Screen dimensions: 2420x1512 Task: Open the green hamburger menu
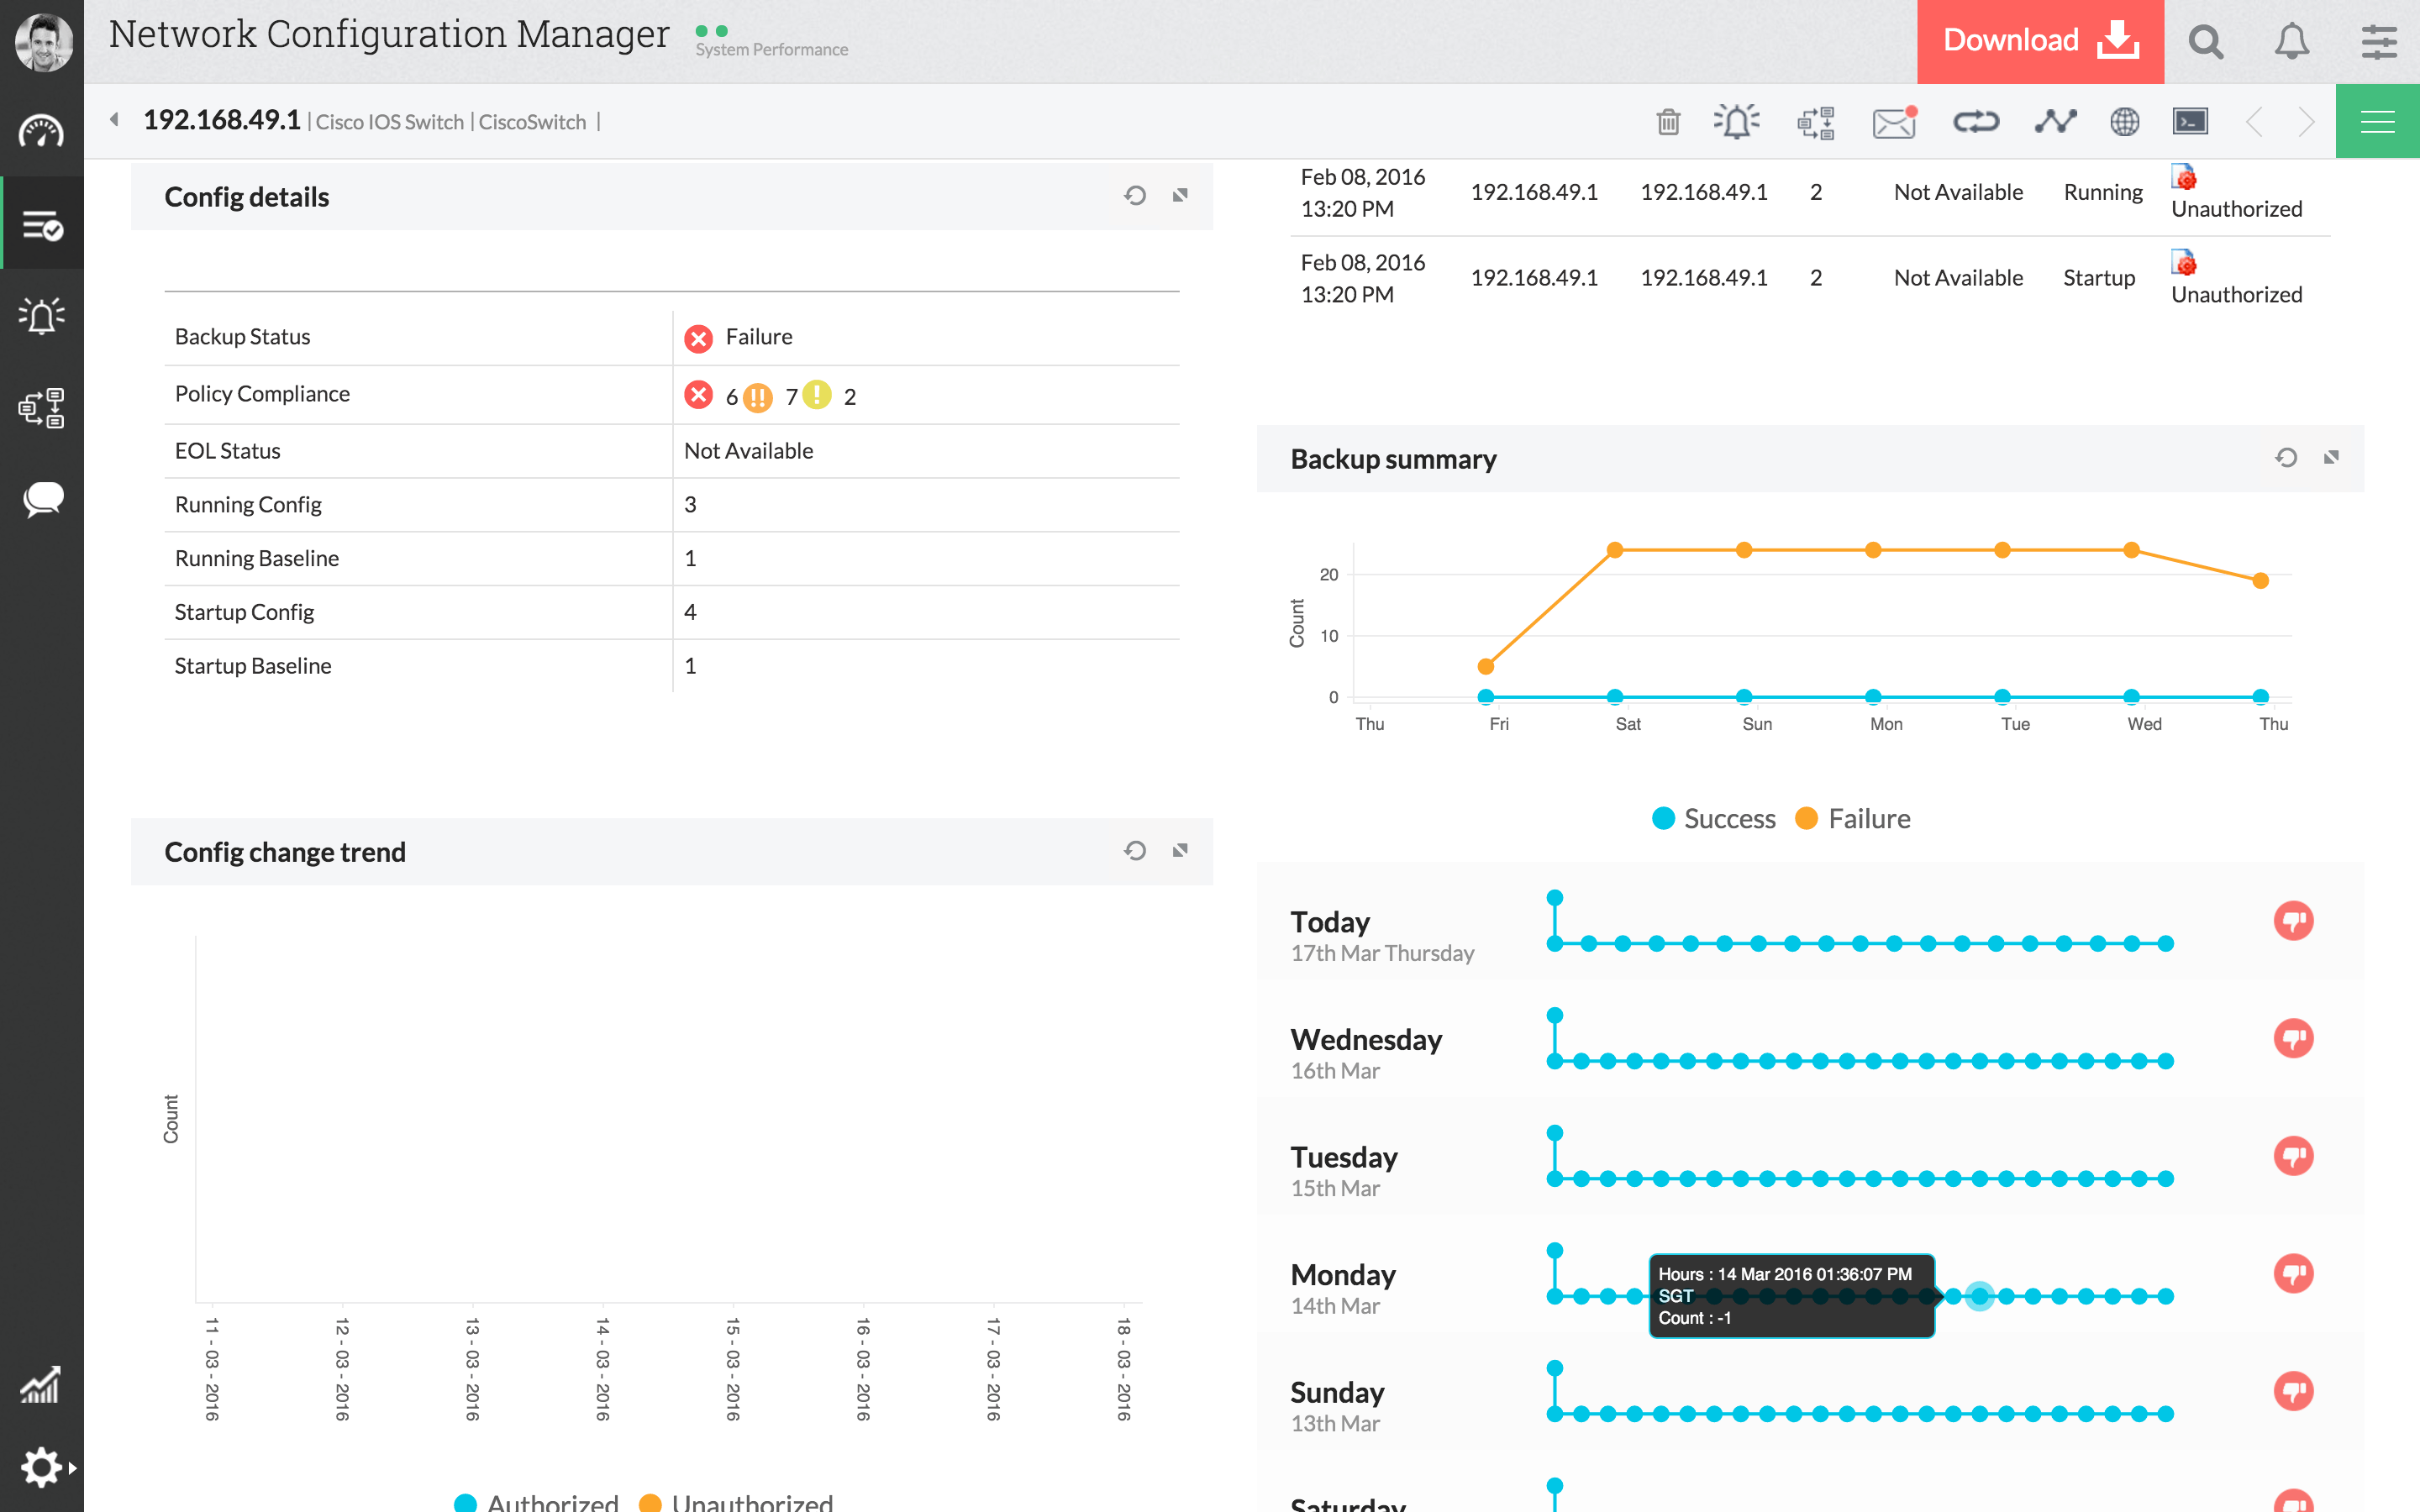pos(2377,122)
